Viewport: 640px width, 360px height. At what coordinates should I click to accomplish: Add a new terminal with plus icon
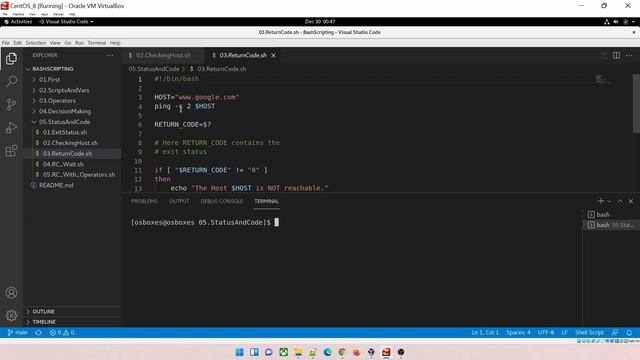click(x=600, y=201)
